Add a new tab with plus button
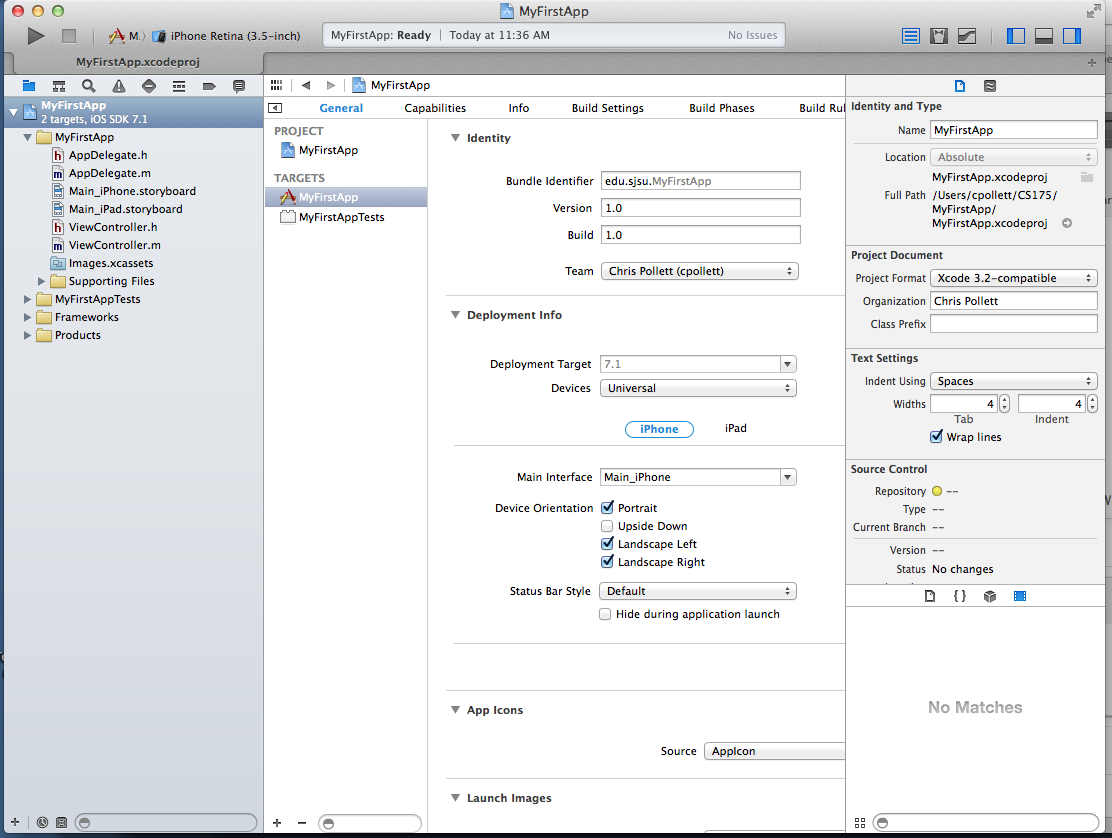1112x838 pixels. click(x=1091, y=62)
